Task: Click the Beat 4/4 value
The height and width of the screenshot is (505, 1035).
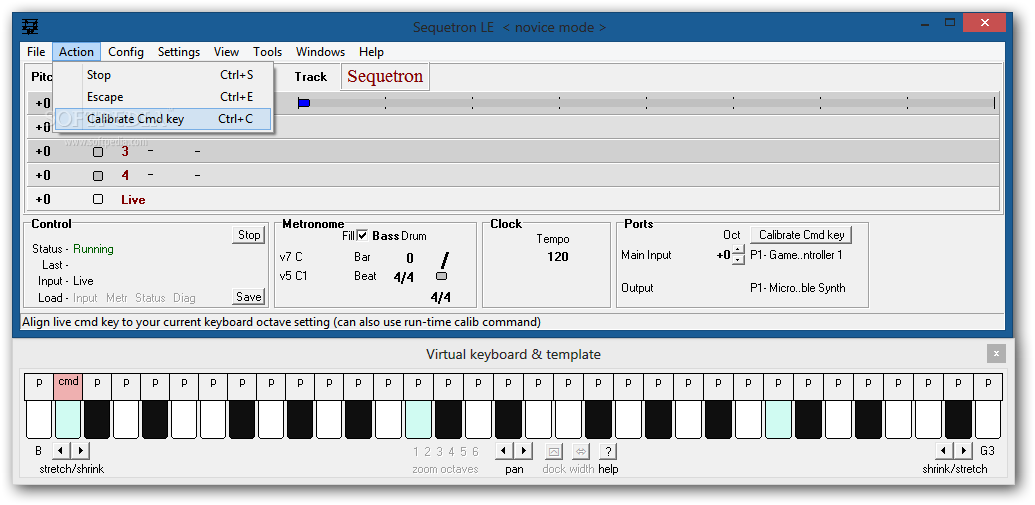Action: (x=403, y=277)
